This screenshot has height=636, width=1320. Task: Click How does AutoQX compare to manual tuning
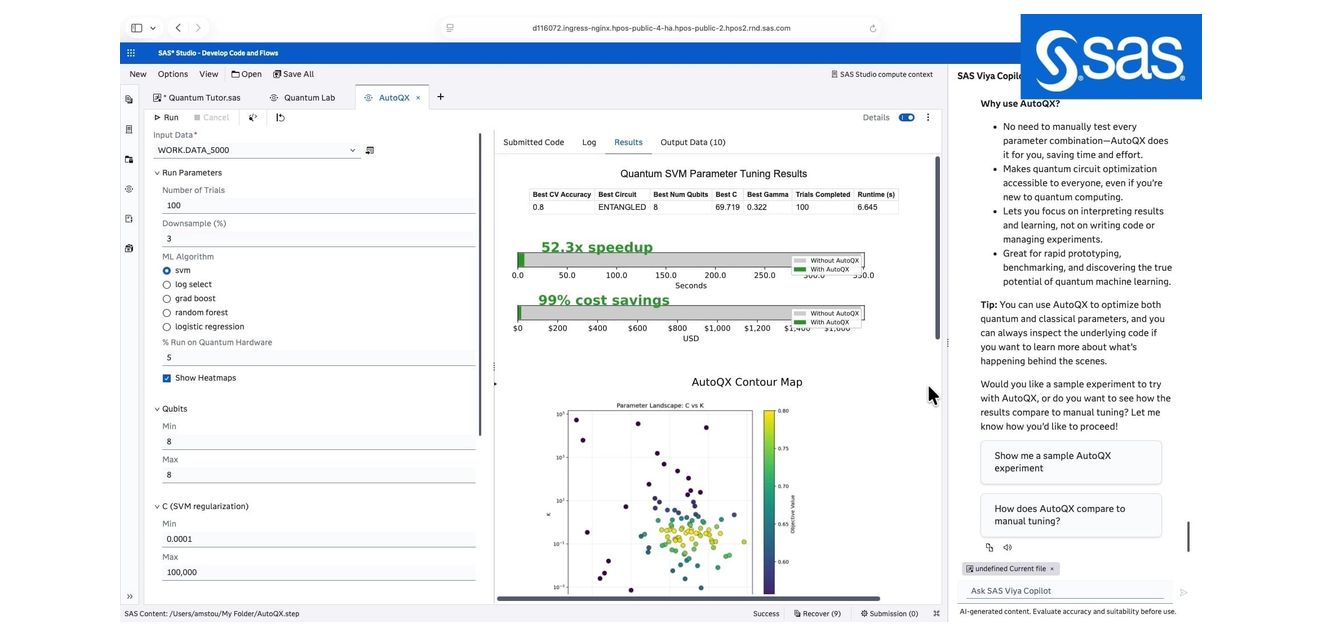[x=1071, y=515]
